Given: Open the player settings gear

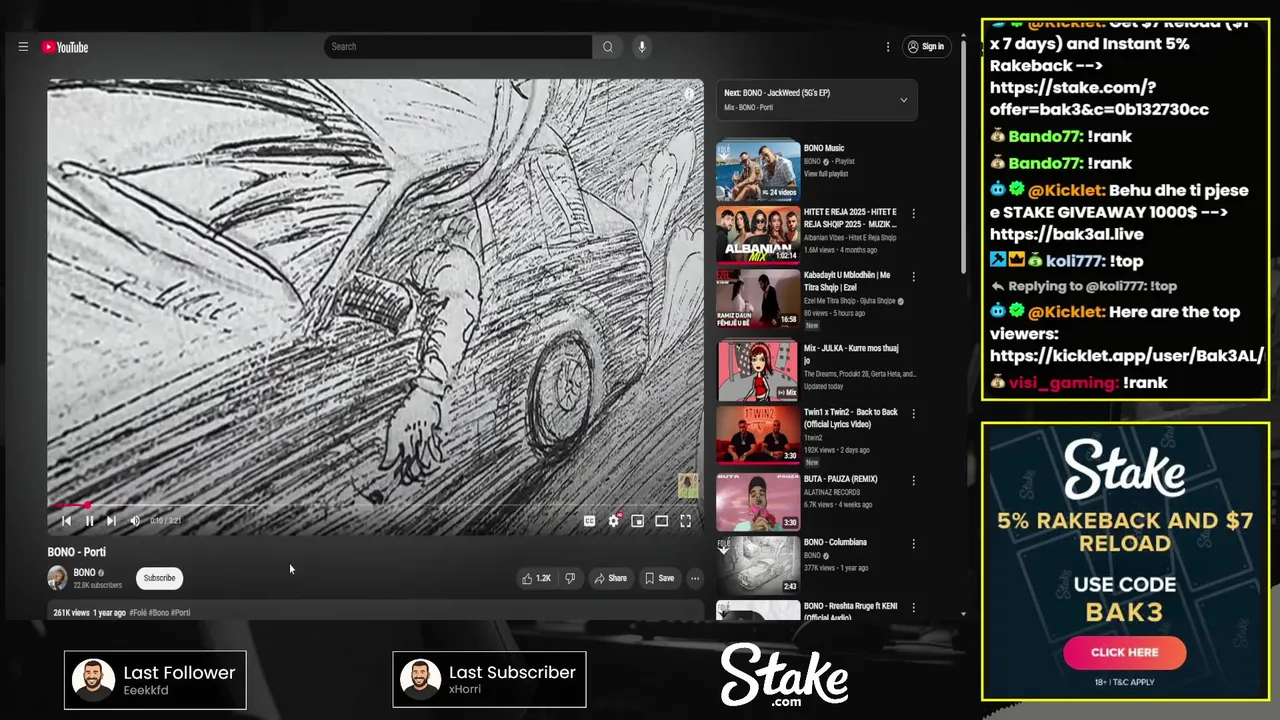Looking at the screenshot, I should pyautogui.click(x=614, y=521).
